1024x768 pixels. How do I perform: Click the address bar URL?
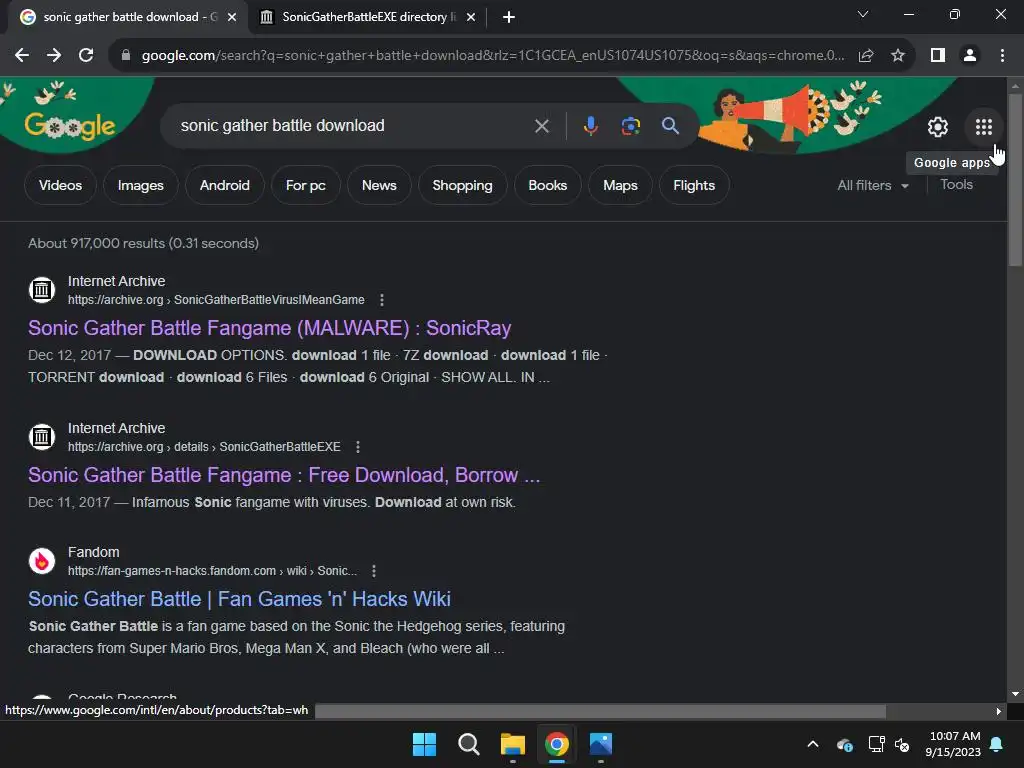(493, 56)
